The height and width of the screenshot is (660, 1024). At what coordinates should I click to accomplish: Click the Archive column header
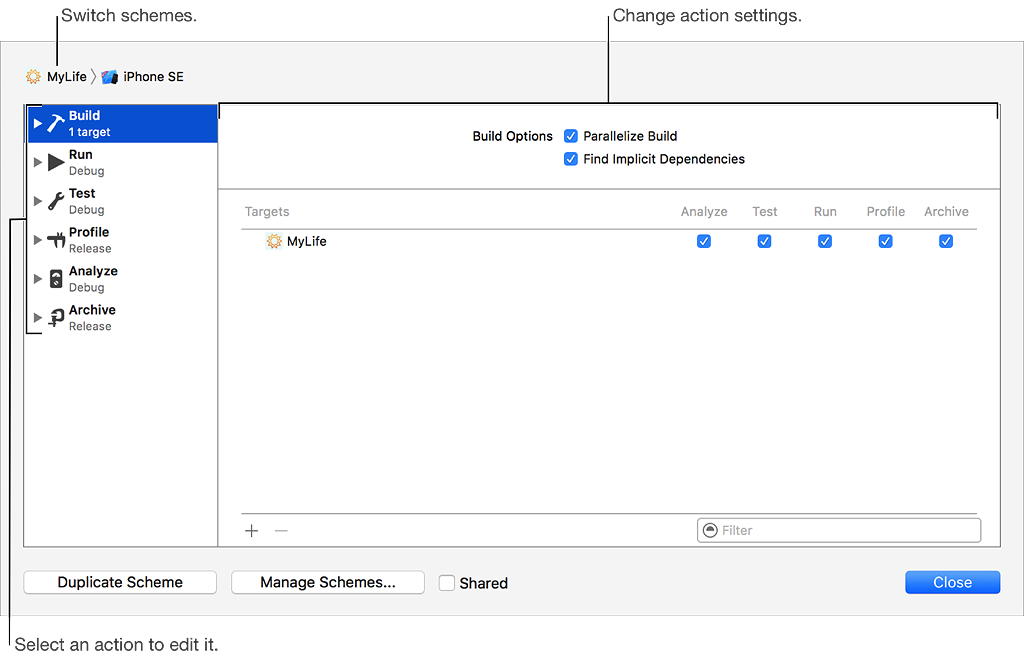(946, 212)
